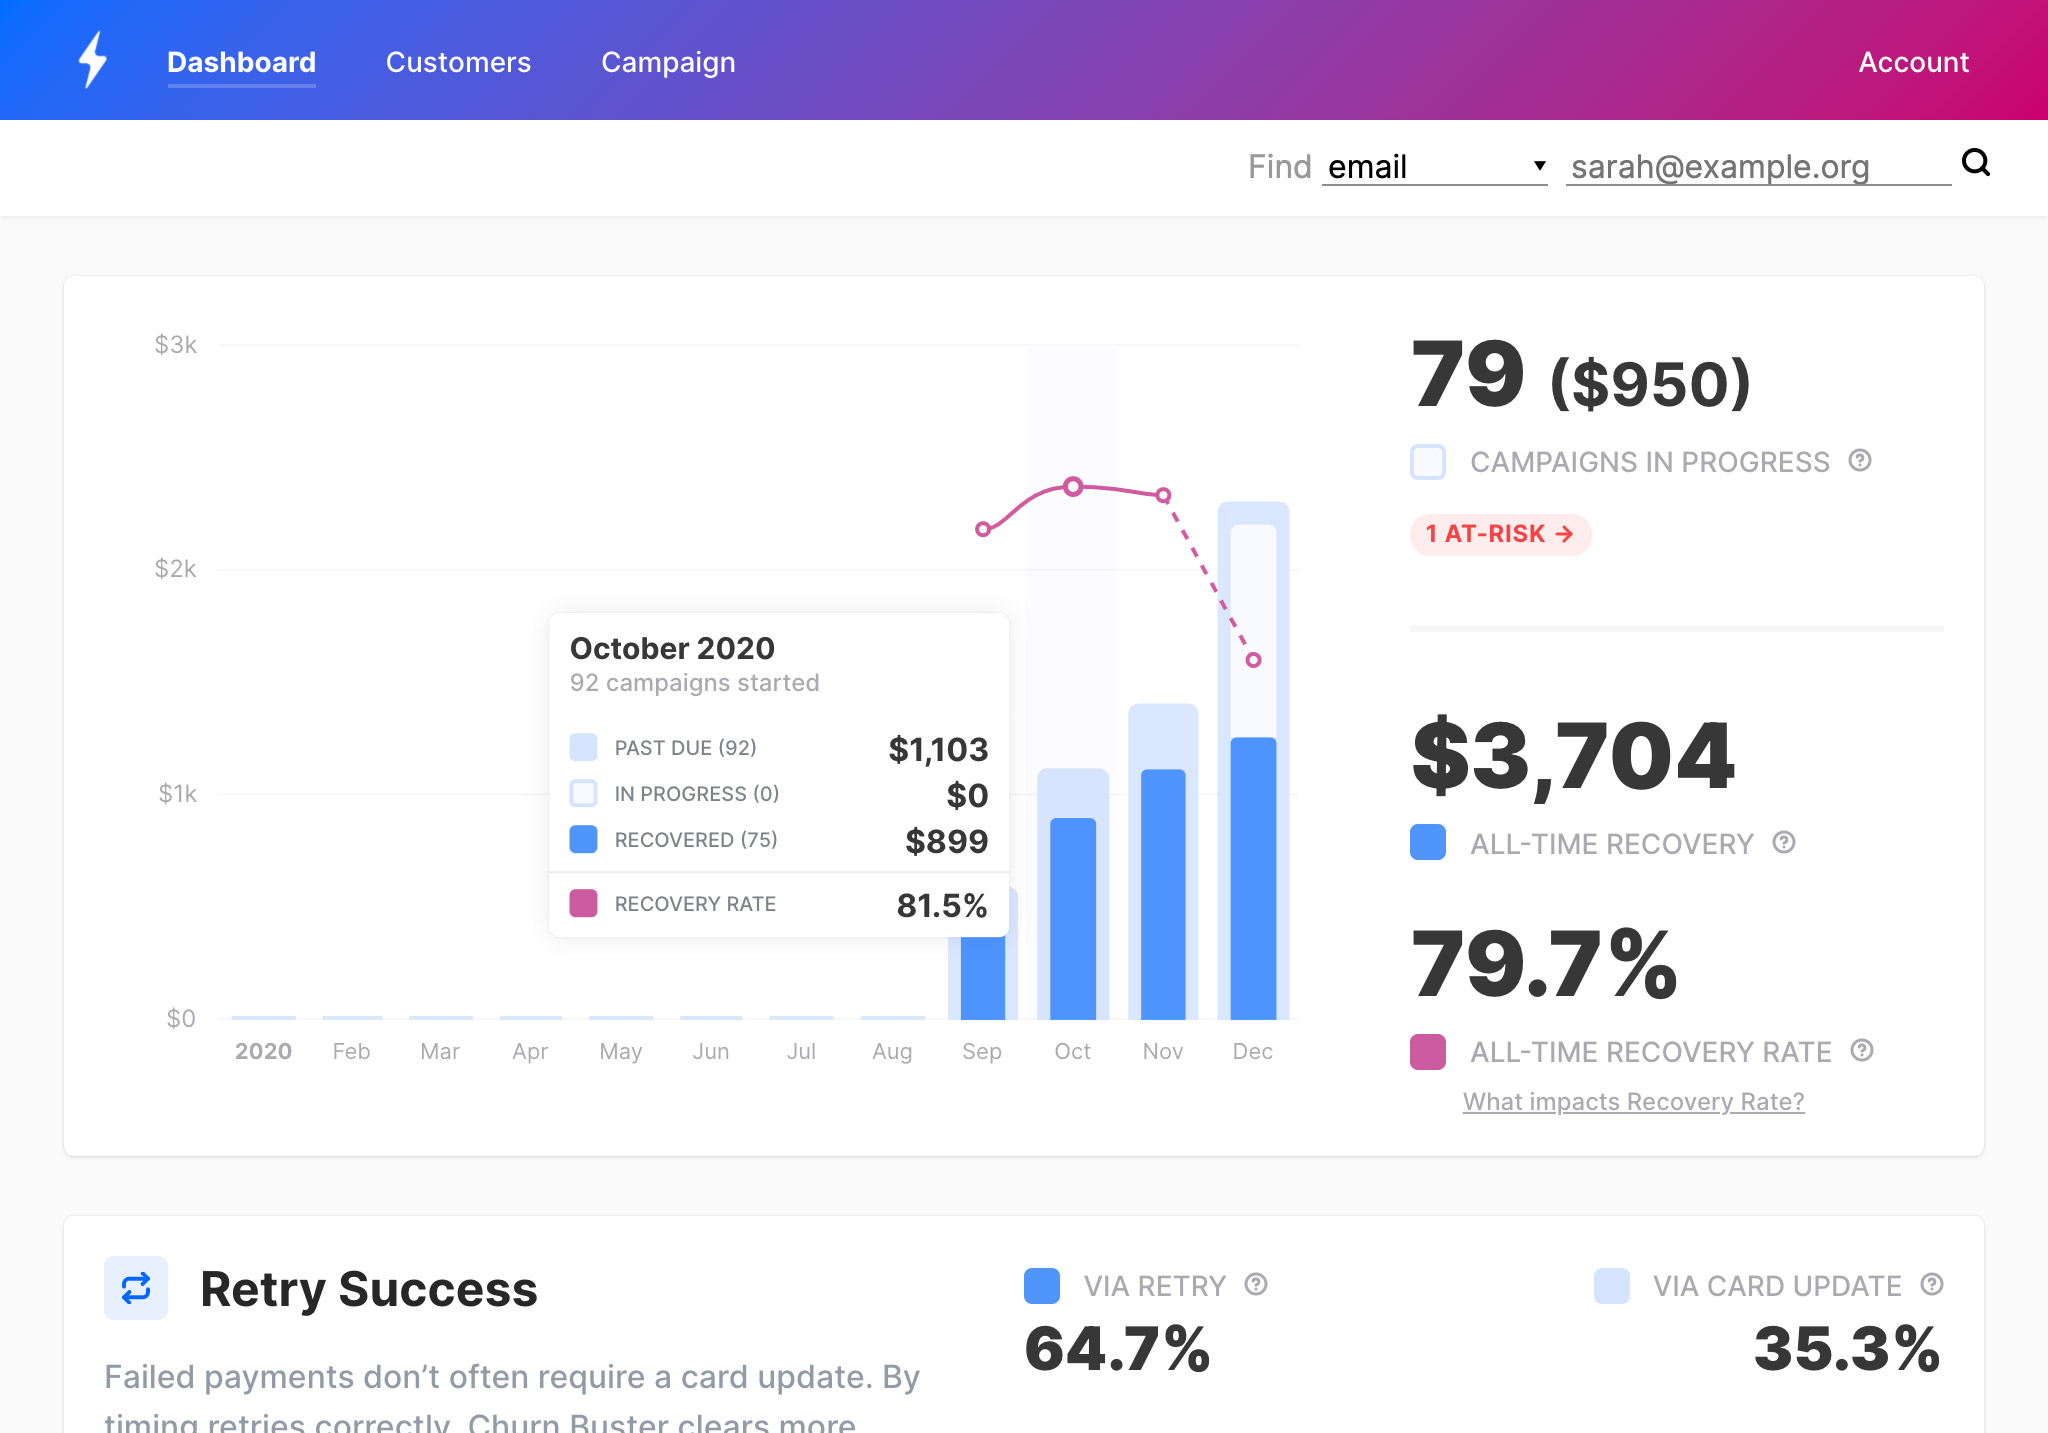The height and width of the screenshot is (1433, 2048).
Task: Click the search magnifier icon
Action: coord(1976,162)
